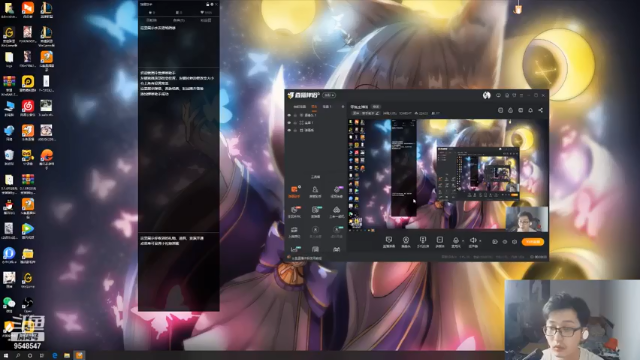Screen dimensions: 640x360
Task: Click the user avatar in streaming app title bar
Action: click(487, 95)
